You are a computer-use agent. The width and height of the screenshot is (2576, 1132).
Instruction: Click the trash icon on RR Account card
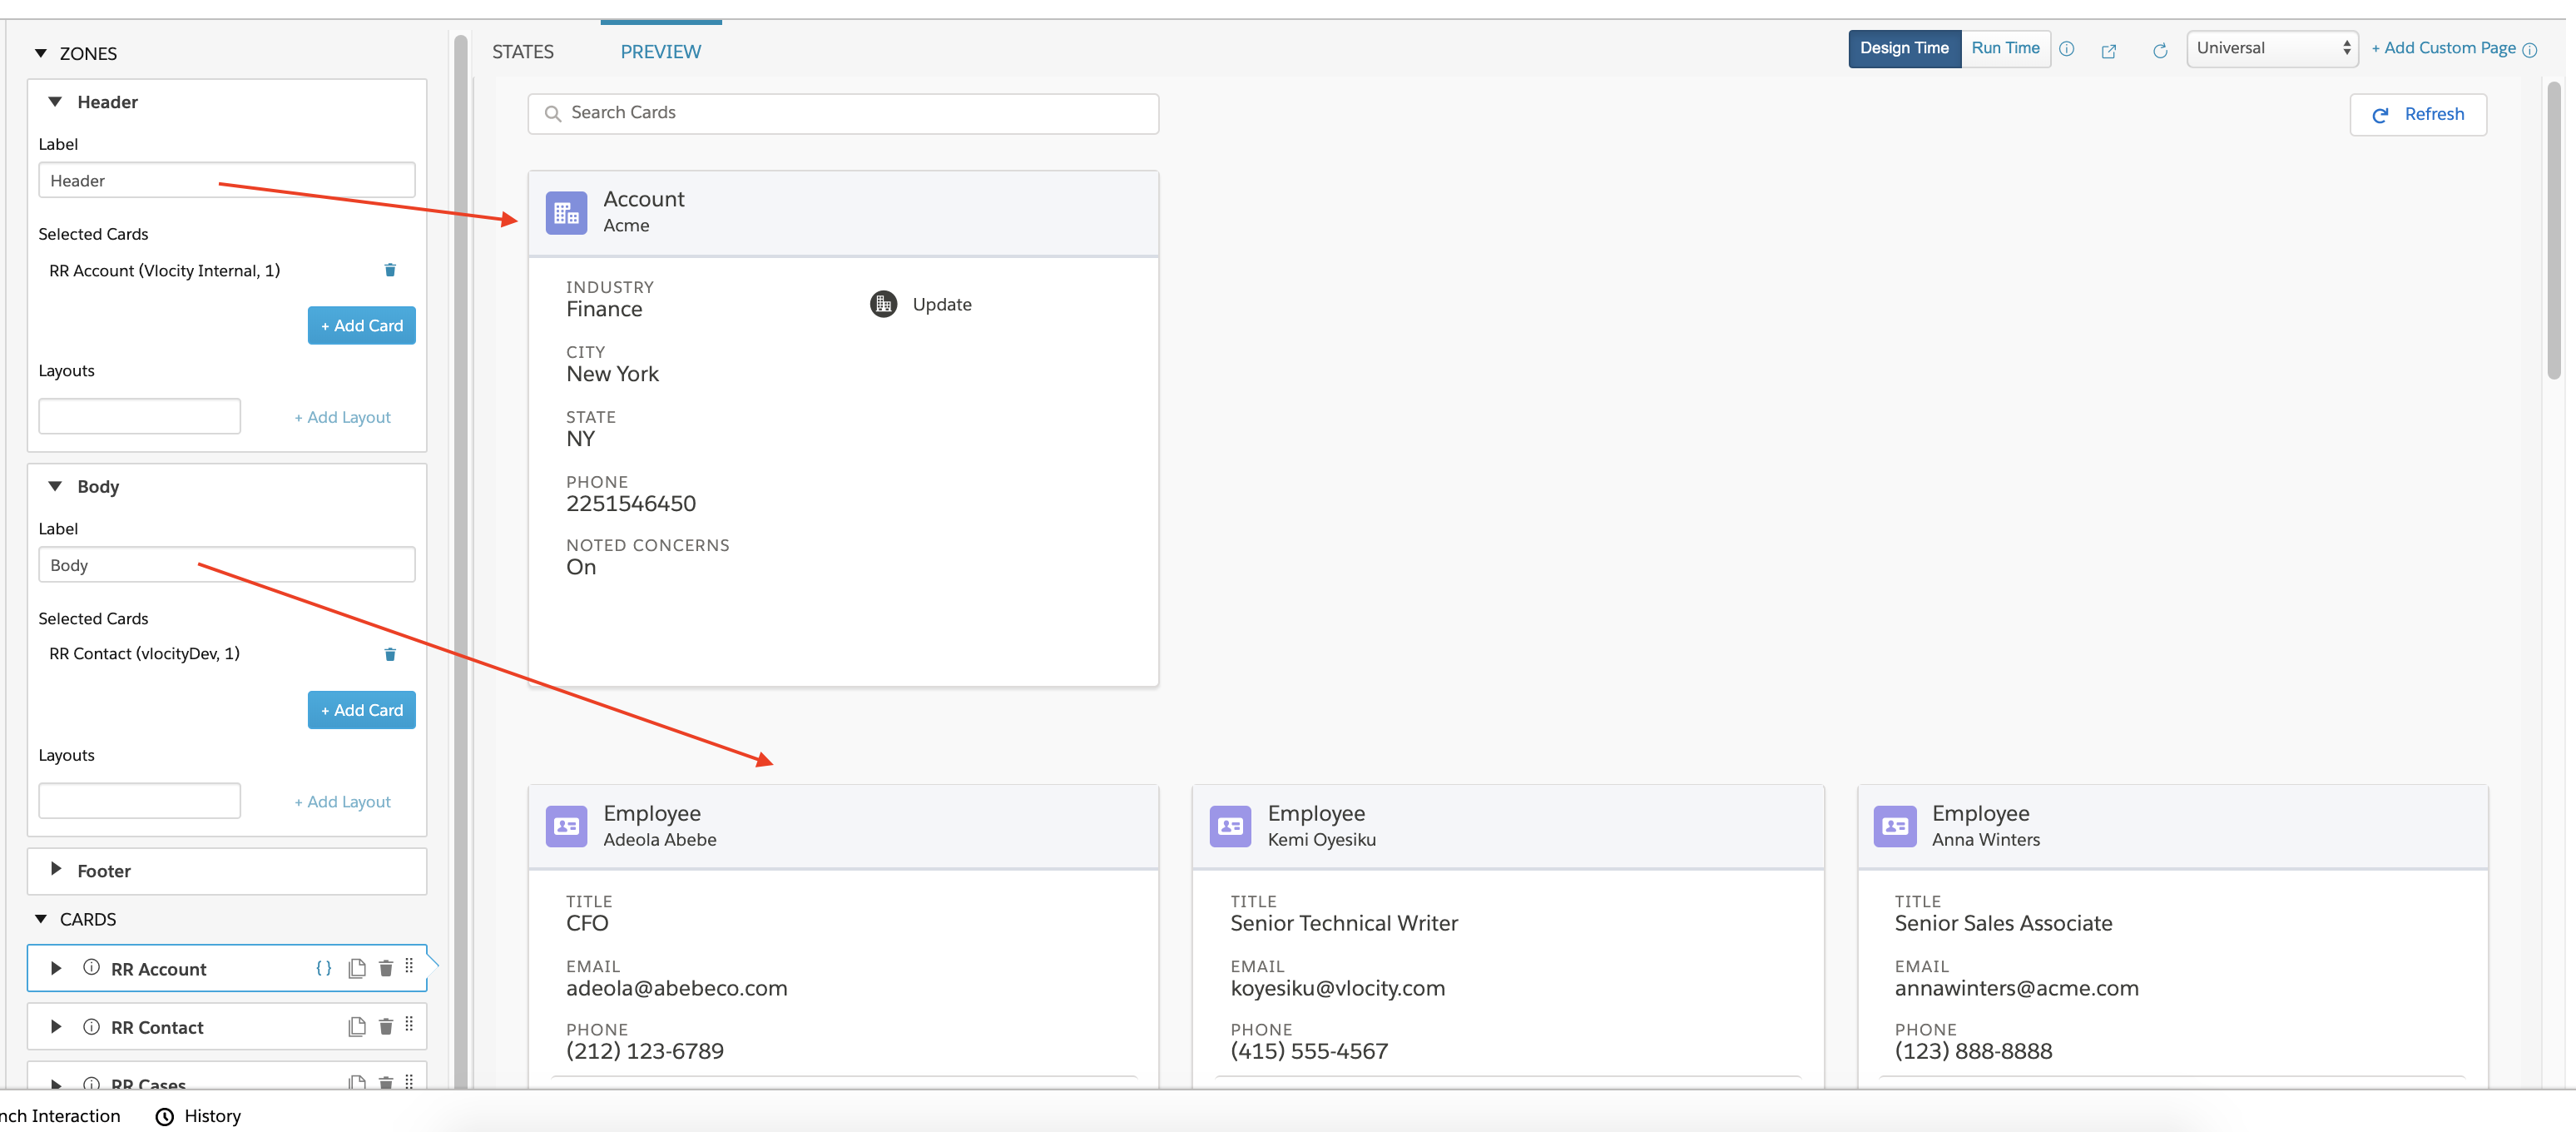click(x=386, y=968)
